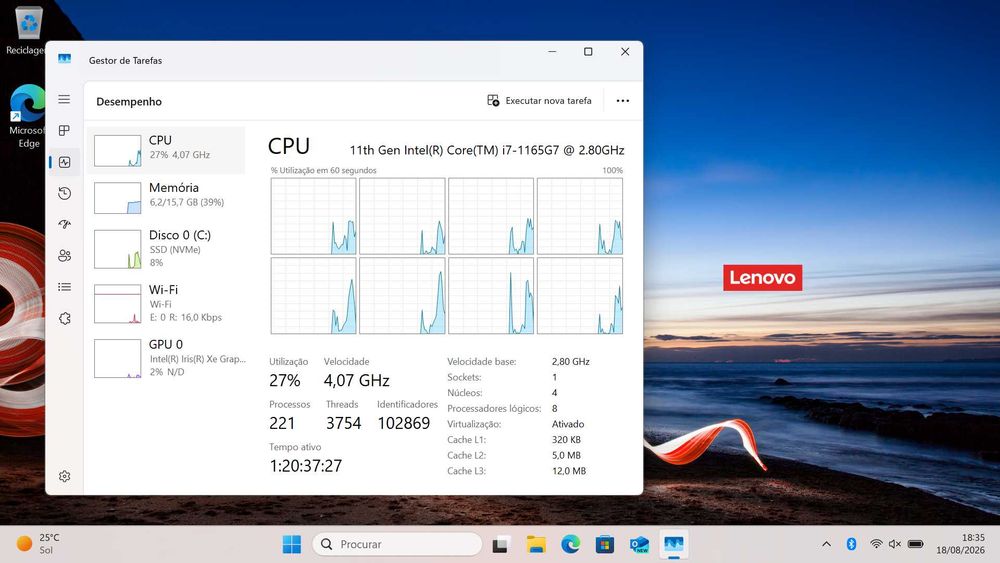This screenshot has height=563, width=1000.
Task: Click the uptime 1:20:37:27 value
Action: coord(305,466)
